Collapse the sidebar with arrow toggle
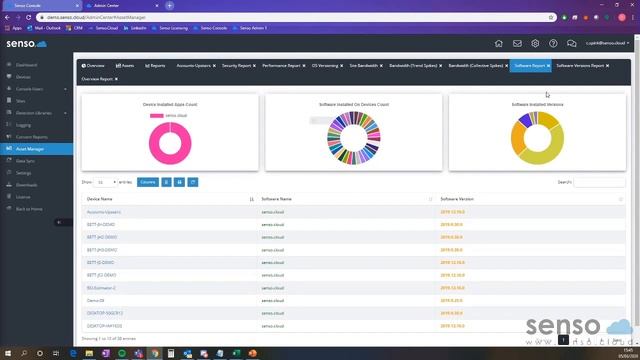The image size is (640, 360). coord(59,222)
